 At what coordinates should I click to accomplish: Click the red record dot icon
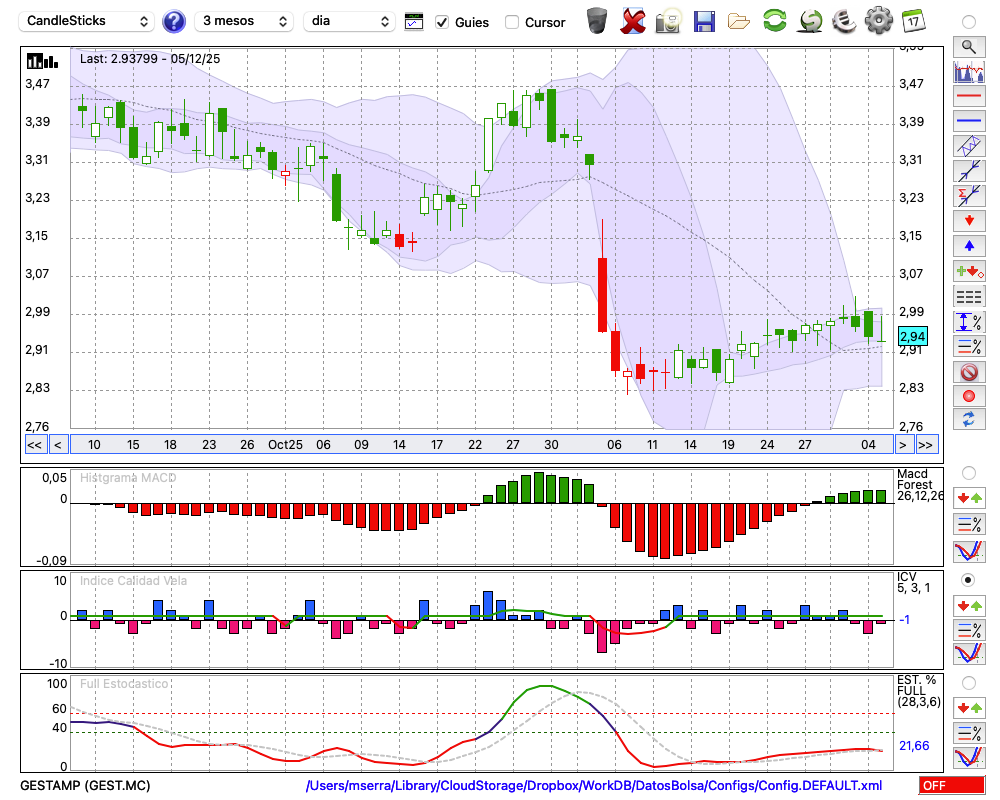click(969, 396)
